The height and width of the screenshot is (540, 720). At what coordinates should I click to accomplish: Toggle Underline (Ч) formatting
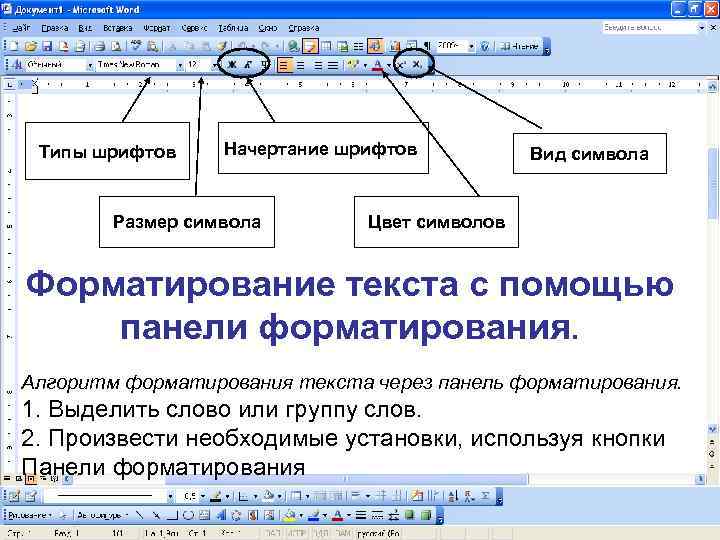[264, 65]
